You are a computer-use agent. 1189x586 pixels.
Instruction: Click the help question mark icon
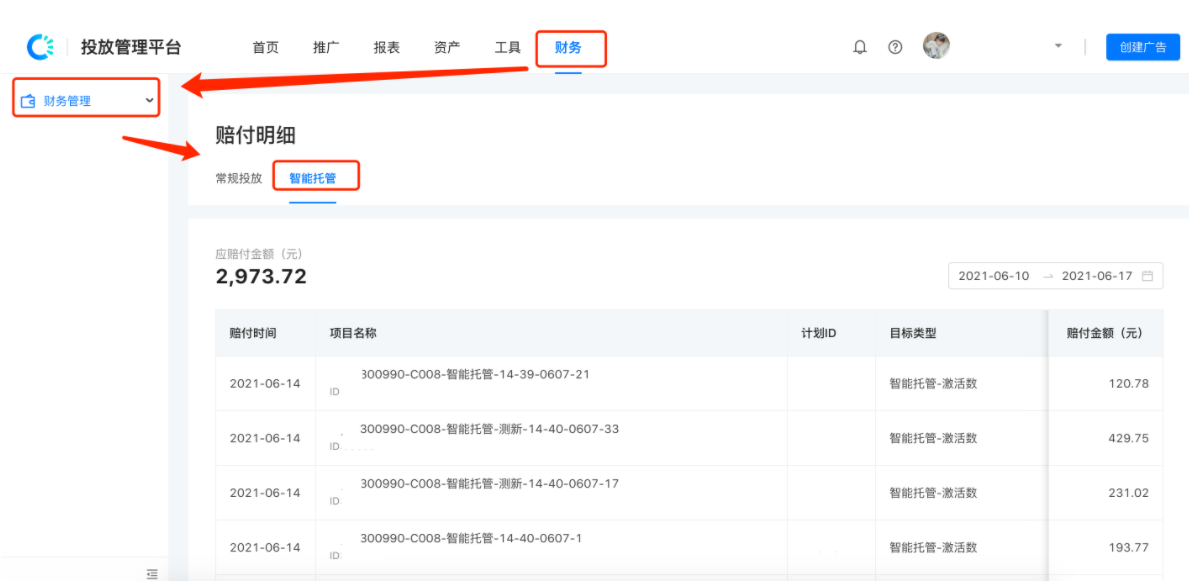point(894,45)
